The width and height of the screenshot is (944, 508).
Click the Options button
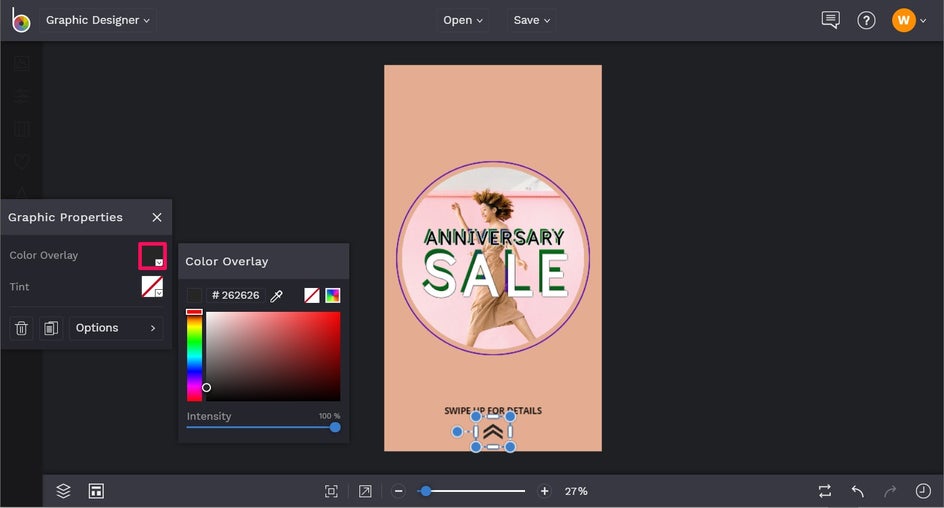(x=116, y=328)
